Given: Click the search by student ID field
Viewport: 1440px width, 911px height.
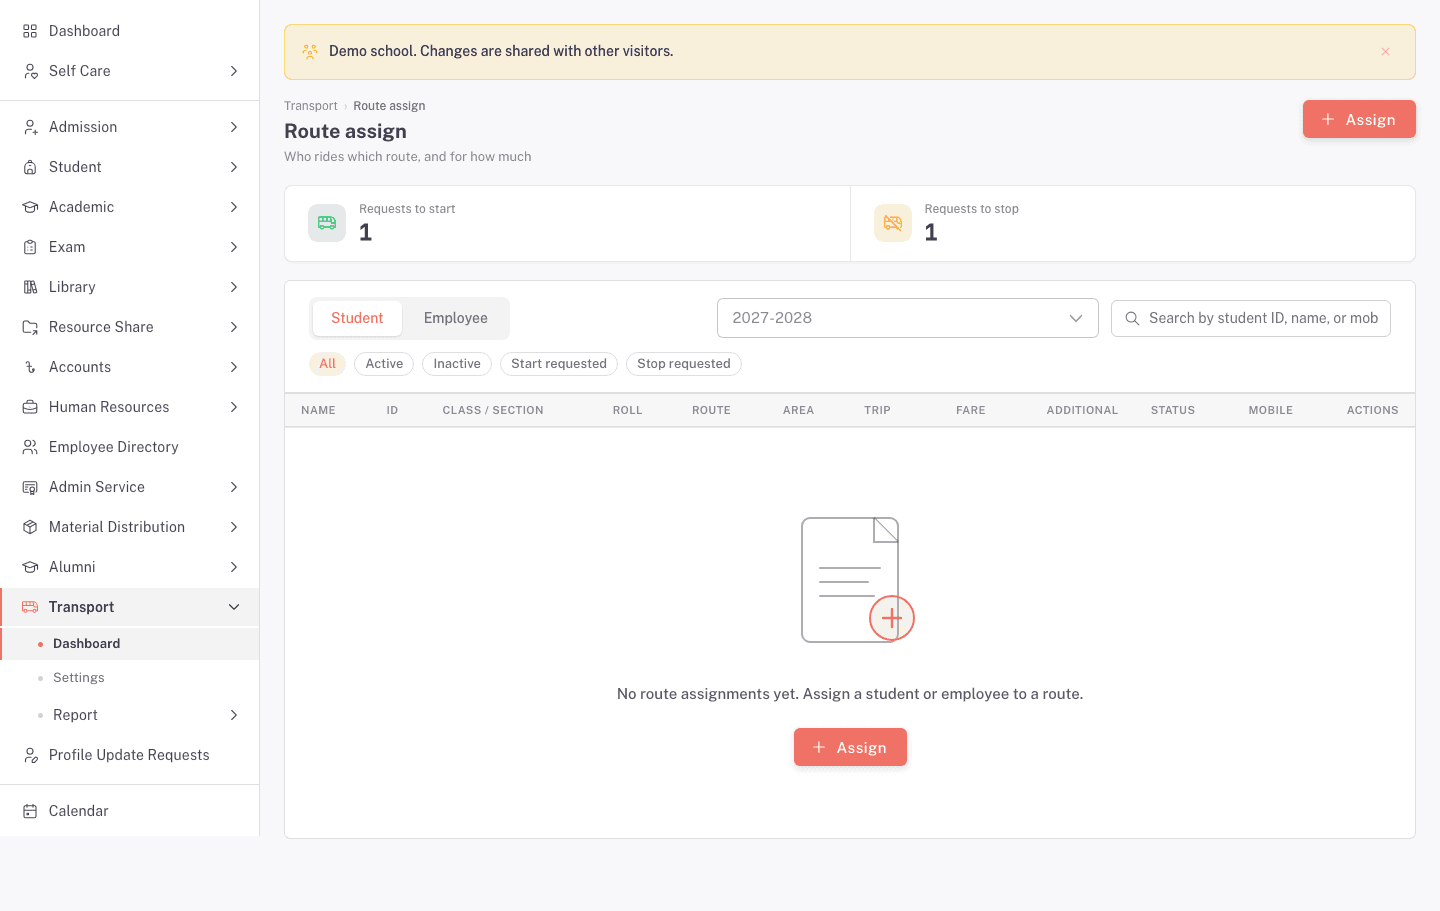Looking at the screenshot, I should tap(1251, 318).
